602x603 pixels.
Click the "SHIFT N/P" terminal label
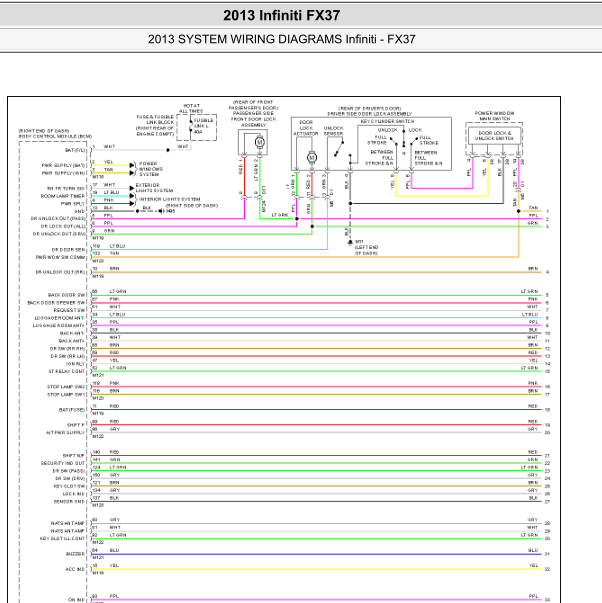pos(74,455)
